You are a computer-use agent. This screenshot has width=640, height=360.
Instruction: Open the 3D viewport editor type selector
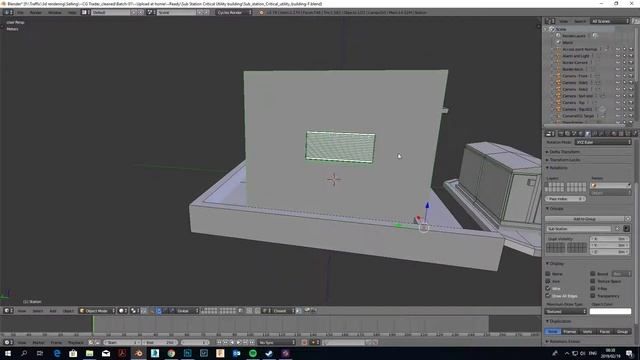click(8, 311)
